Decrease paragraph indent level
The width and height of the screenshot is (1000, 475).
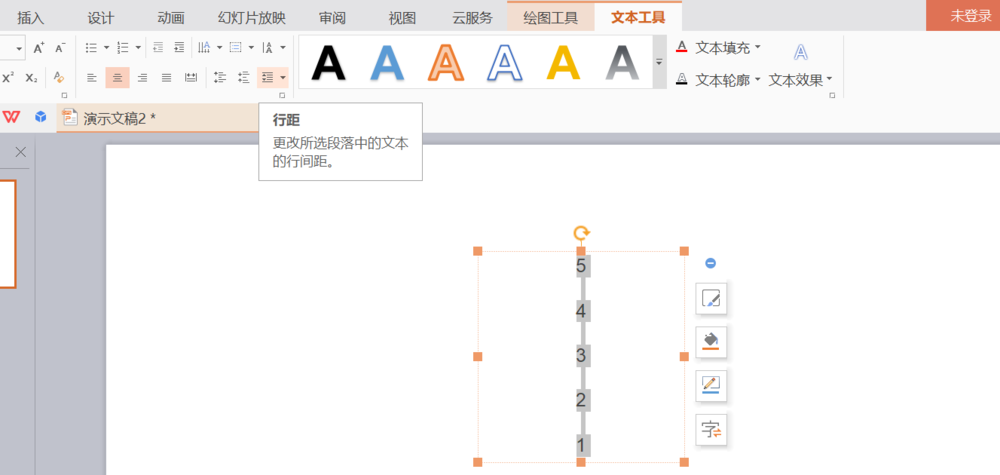(158, 48)
